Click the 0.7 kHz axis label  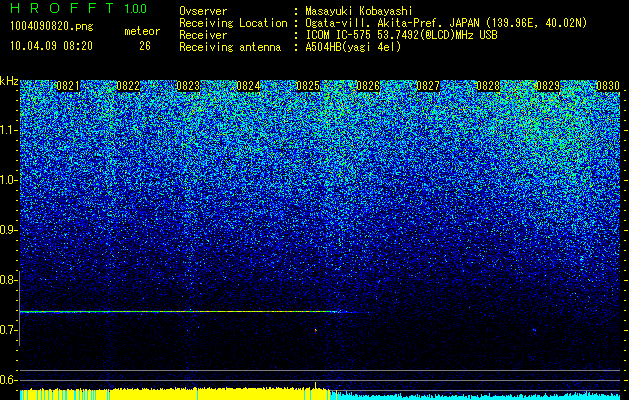click(7, 330)
